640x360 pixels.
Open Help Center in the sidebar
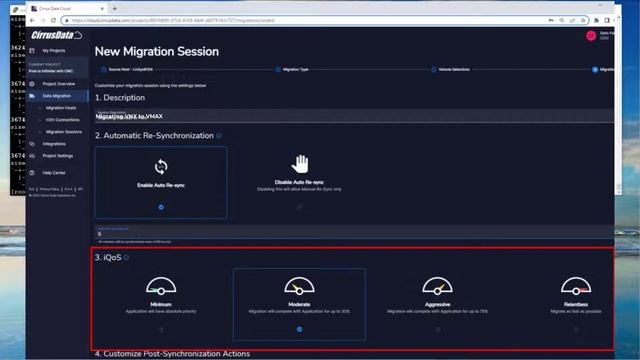point(54,173)
